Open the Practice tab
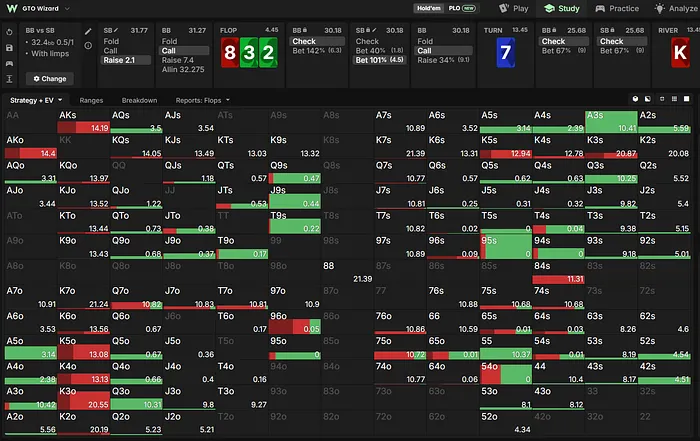Image resolution: width=700 pixels, height=441 pixels. [x=617, y=8]
